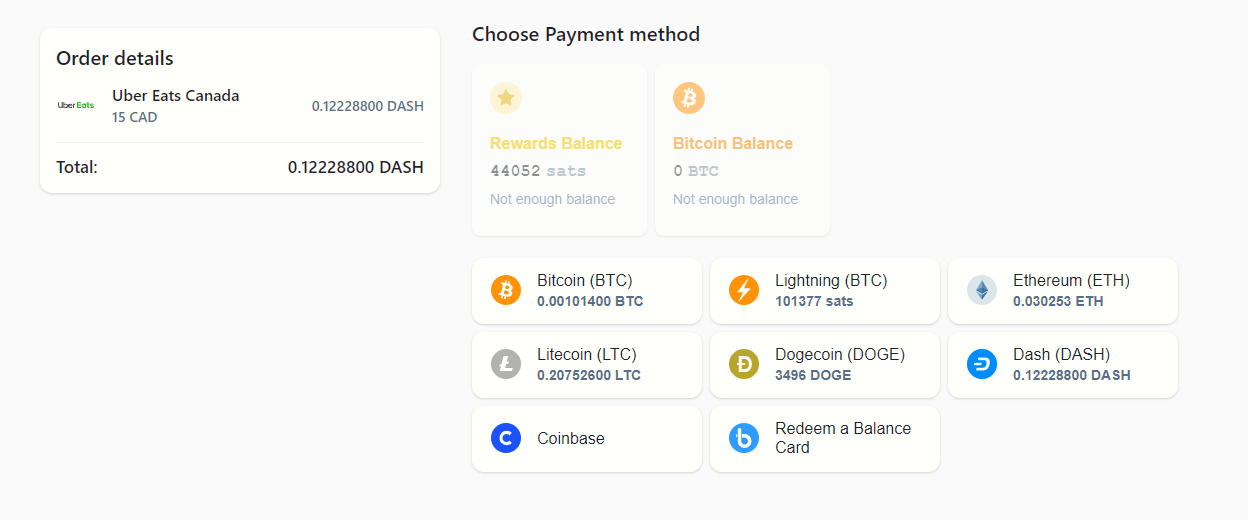Click the Balance Card logo icon
The width and height of the screenshot is (1248, 520).
(x=744, y=439)
